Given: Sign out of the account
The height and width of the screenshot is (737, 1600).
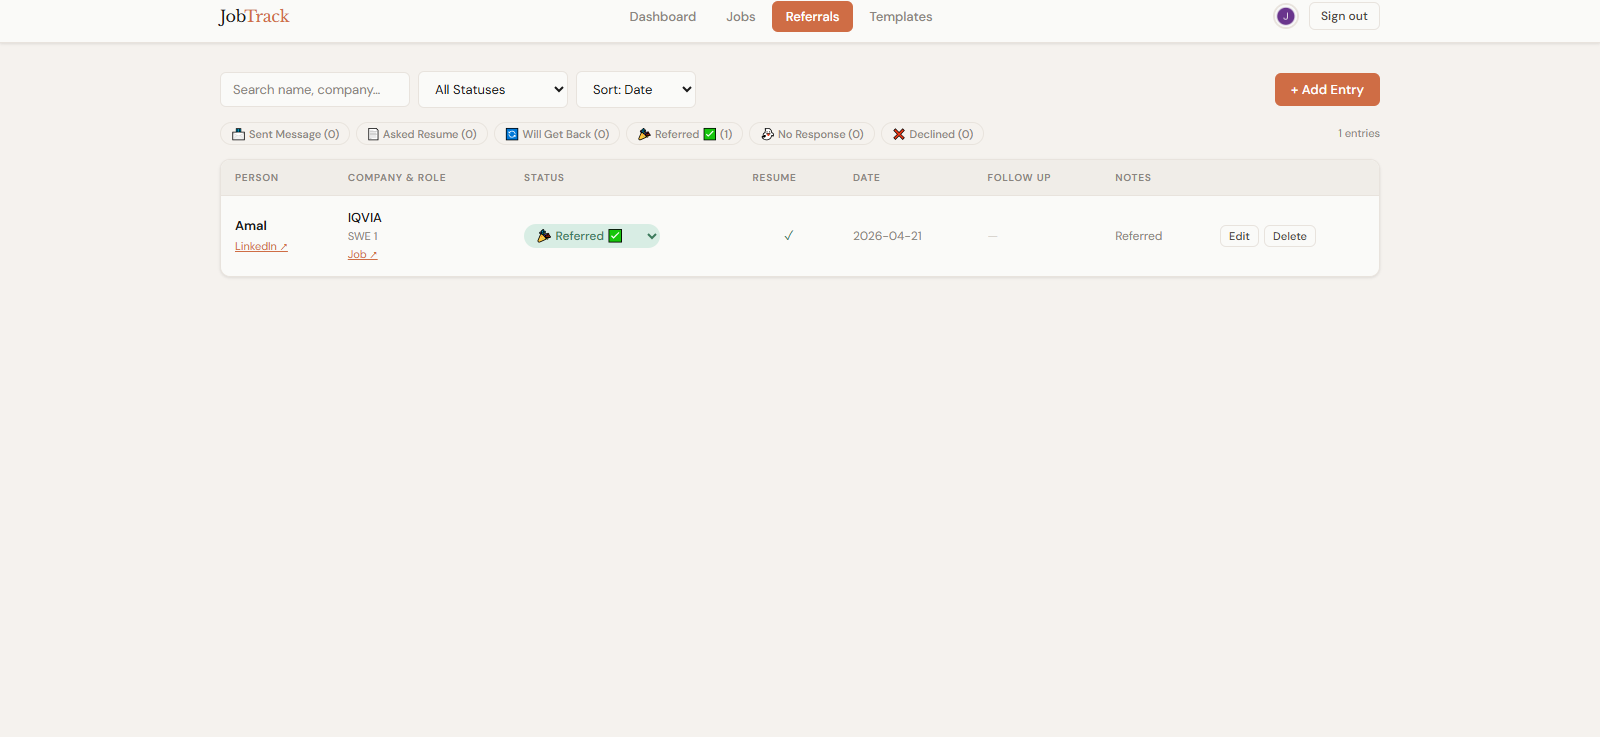Looking at the screenshot, I should [x=1344, y=16].
